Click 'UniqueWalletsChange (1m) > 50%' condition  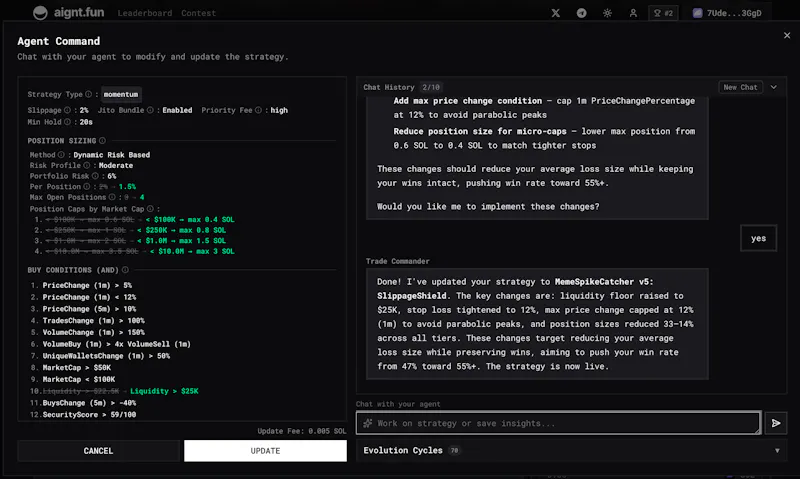click(x=106, y=356)
